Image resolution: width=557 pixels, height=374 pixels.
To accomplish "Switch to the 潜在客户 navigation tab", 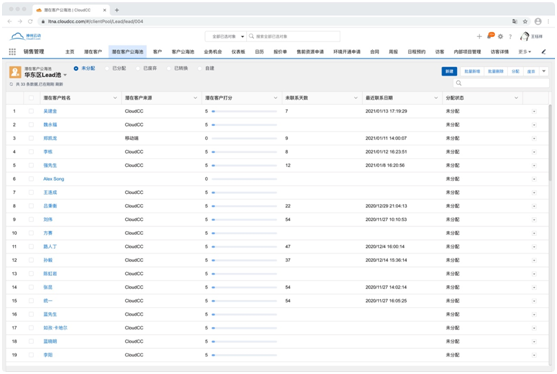I will 93,52.
